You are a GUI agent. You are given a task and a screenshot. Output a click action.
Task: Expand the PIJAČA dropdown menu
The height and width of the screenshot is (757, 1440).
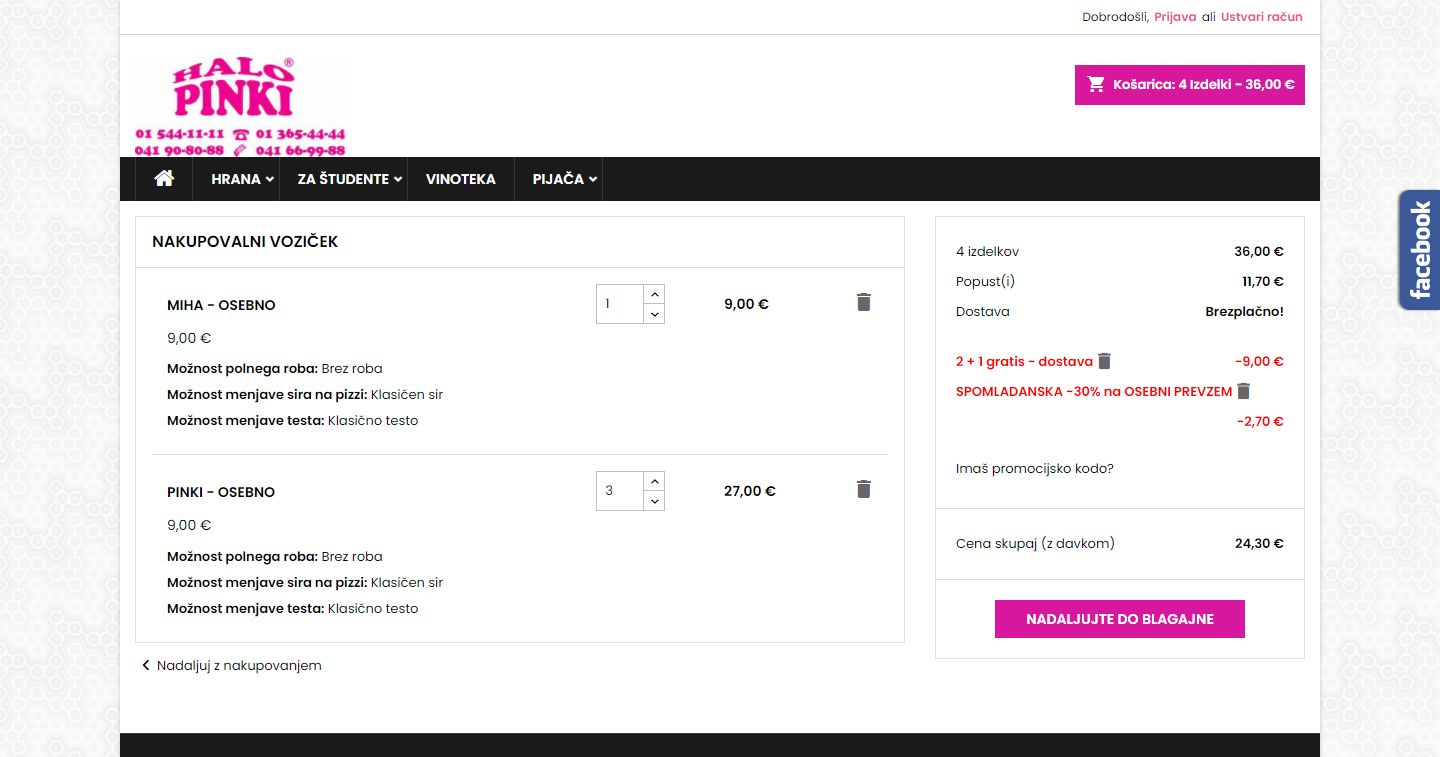(564, 179)
